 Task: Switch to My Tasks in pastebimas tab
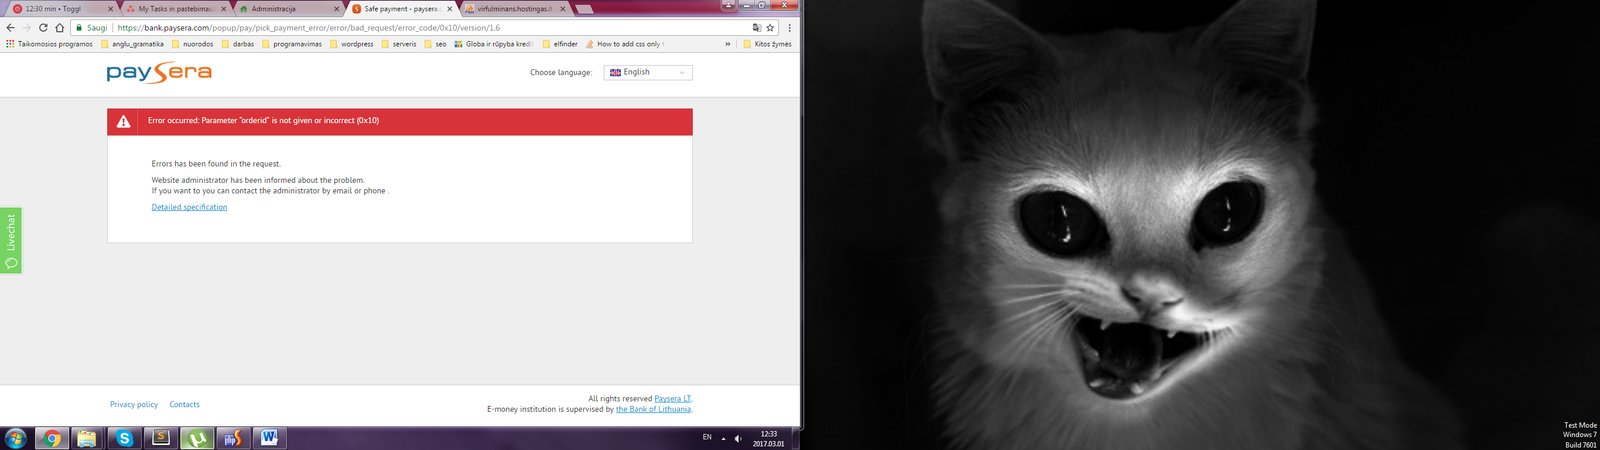(x=175, y=8)
